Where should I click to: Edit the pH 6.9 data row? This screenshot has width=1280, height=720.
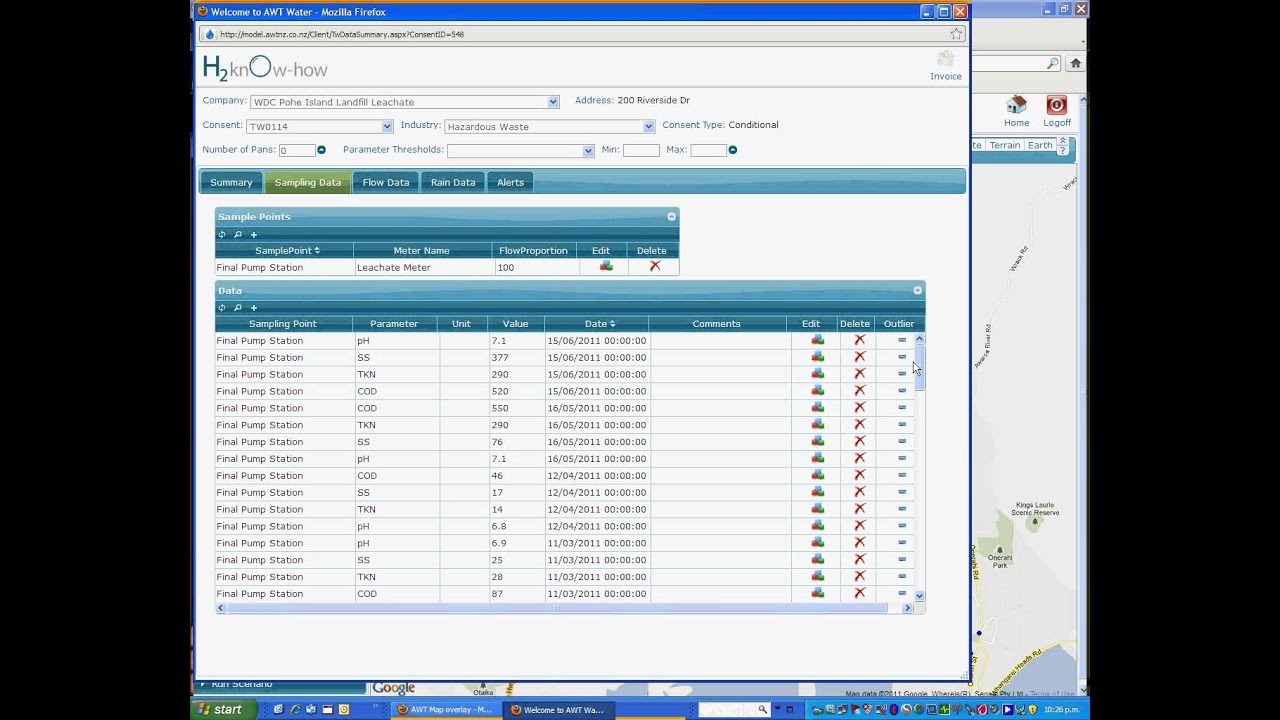(818, 543)
